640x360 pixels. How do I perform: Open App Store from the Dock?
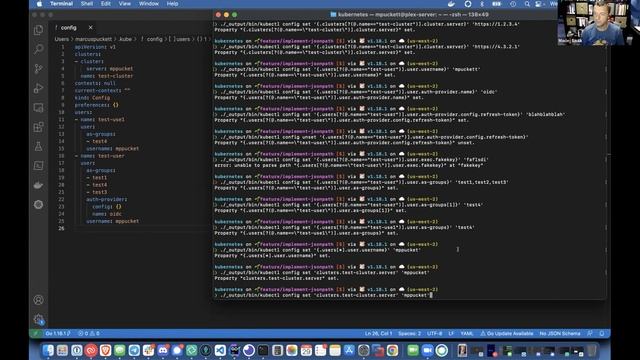point(349,350)
